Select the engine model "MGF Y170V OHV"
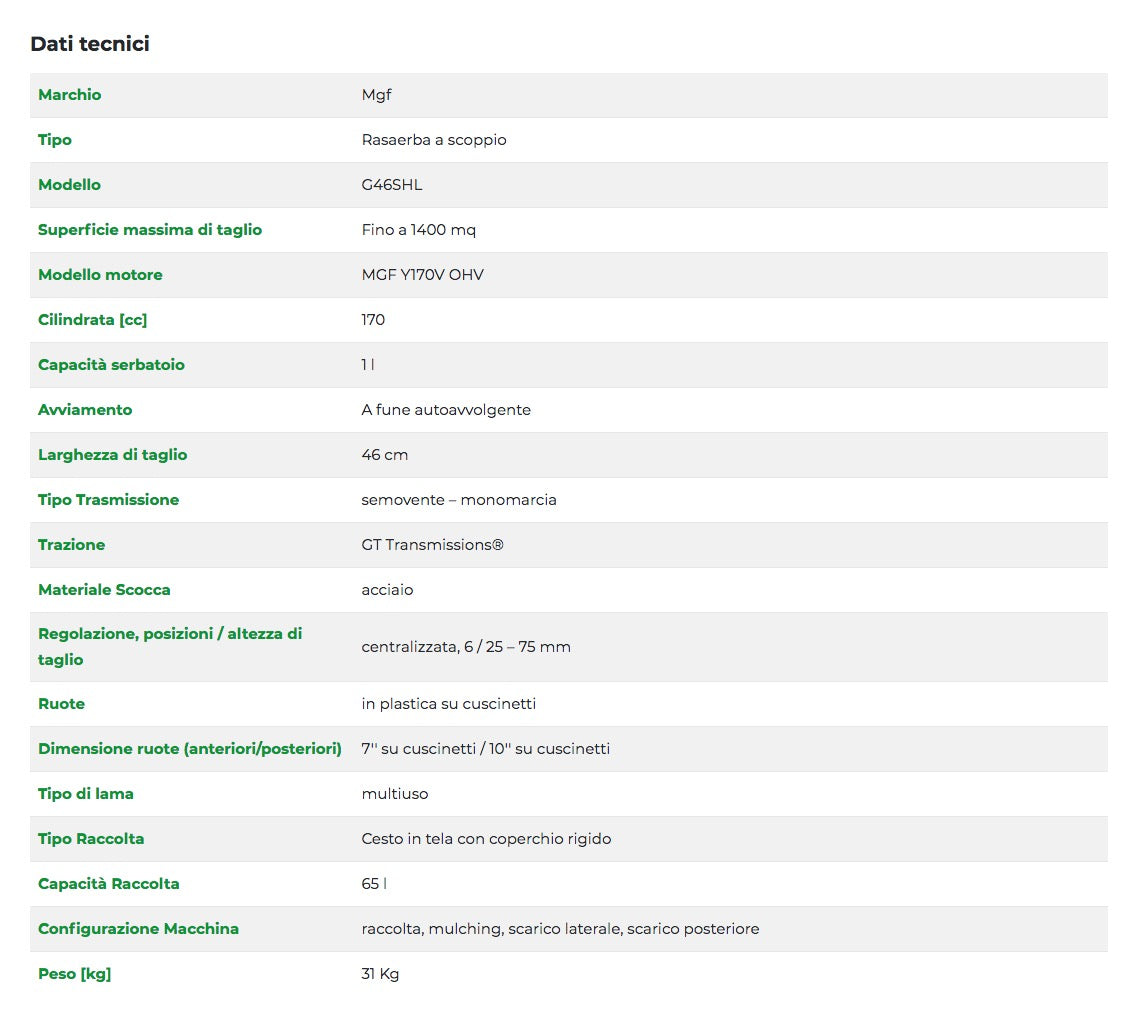The image size is (1140, 1024). click(423, 275)
